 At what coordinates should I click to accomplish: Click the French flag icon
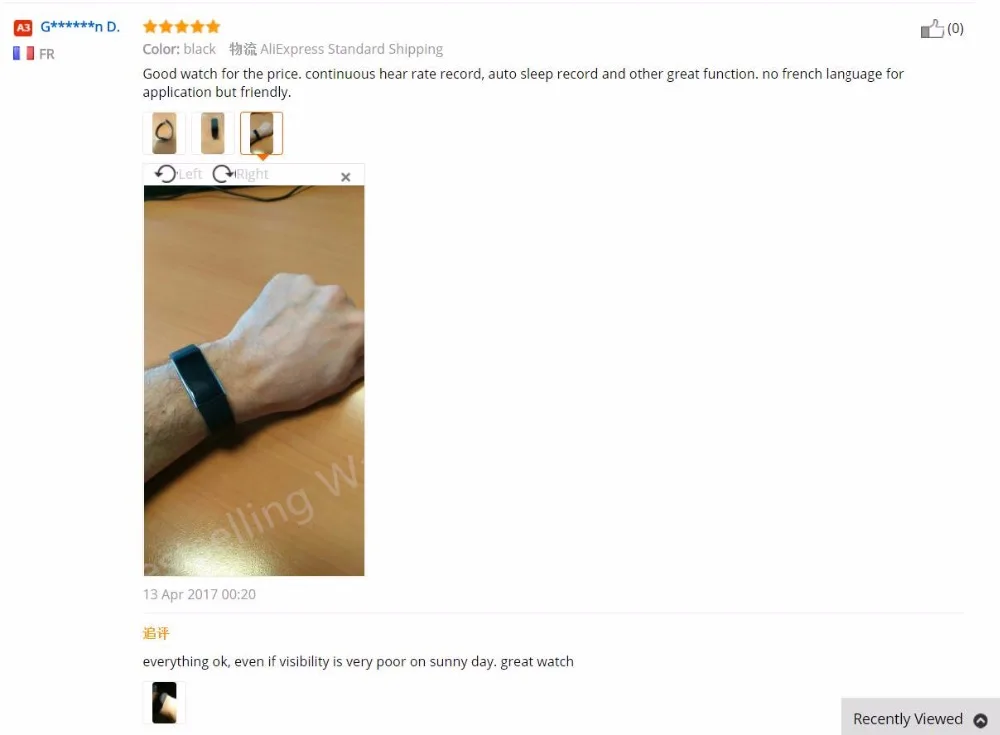(24, 54)
